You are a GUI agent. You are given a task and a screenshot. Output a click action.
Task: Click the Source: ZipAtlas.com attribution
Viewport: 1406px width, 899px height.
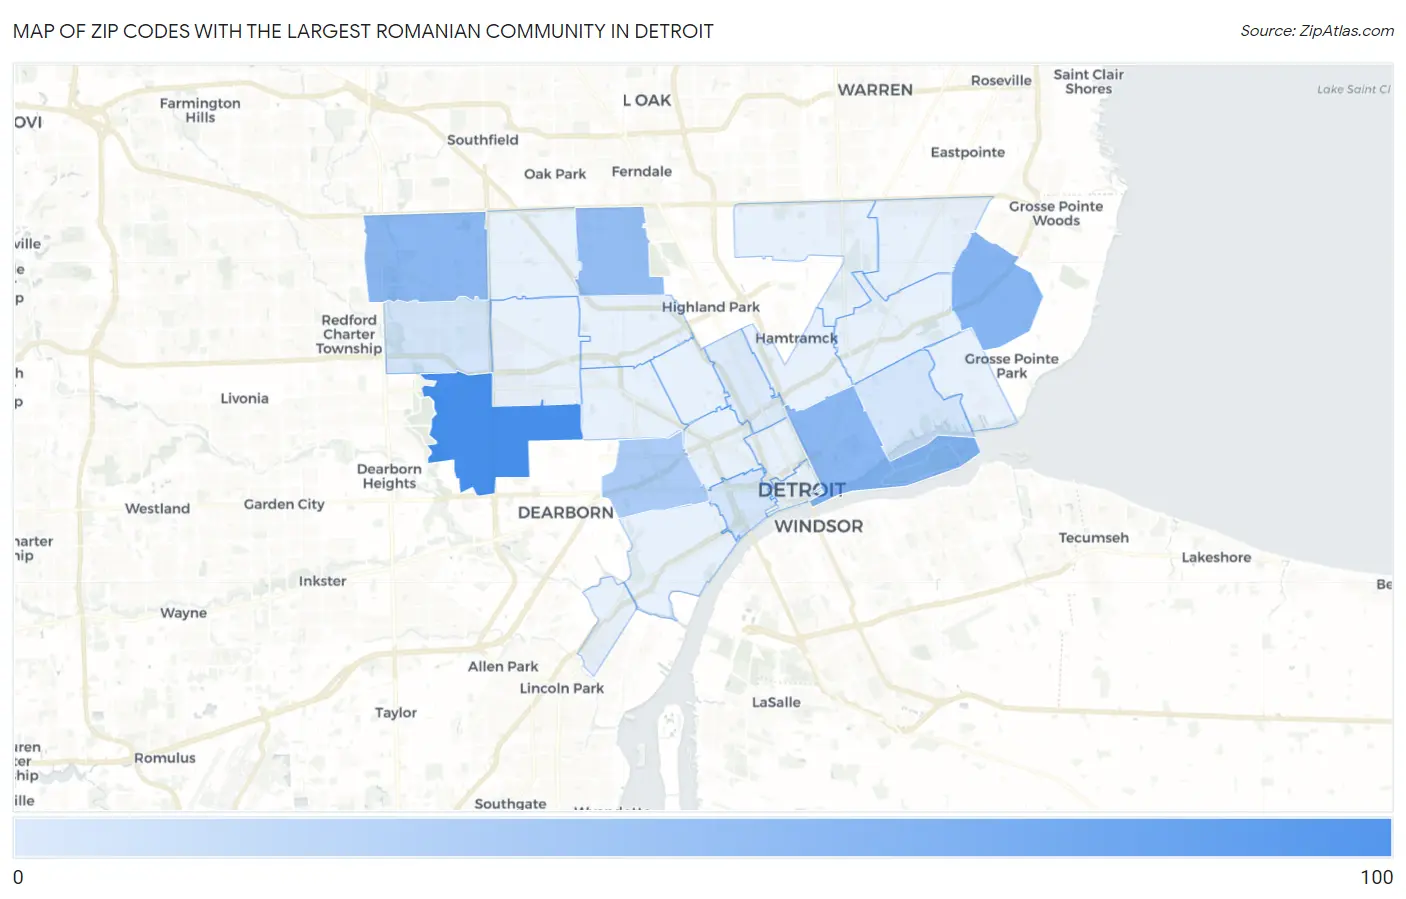tap(1317, 31)
